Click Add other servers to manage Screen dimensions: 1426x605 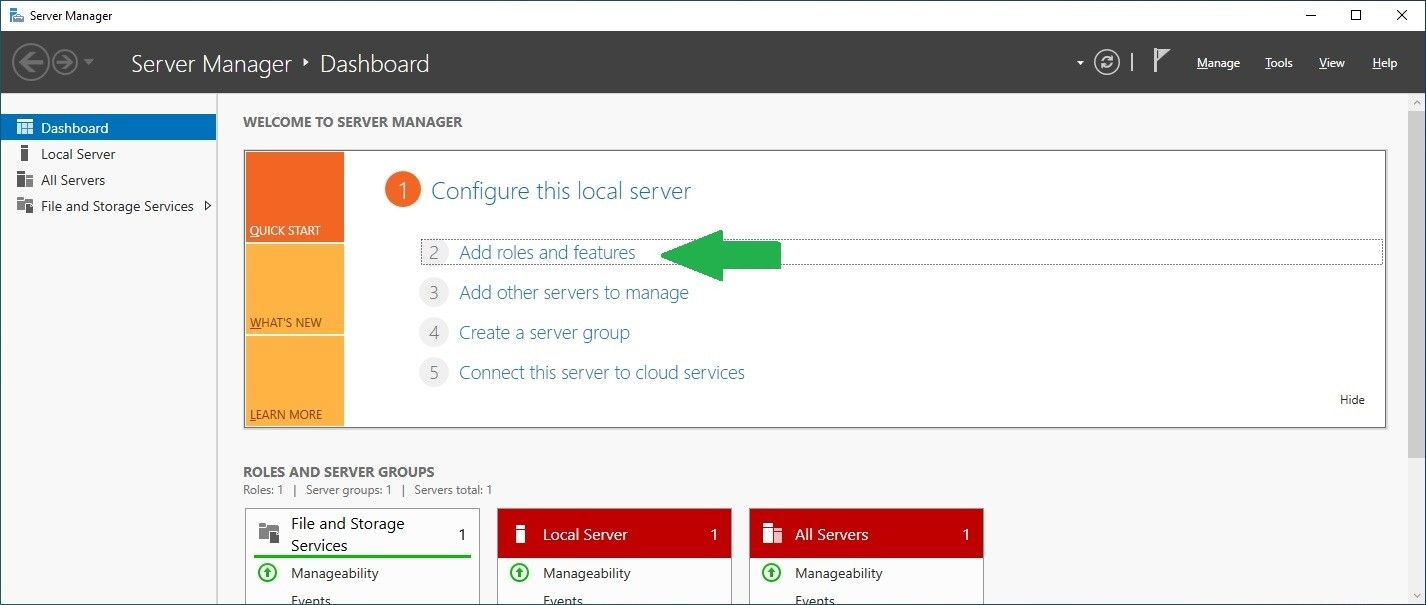point(574,293)
